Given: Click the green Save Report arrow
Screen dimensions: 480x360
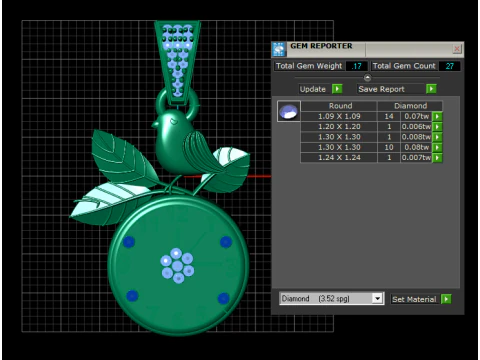Looking at the screenshot, I should click(431, 89).
